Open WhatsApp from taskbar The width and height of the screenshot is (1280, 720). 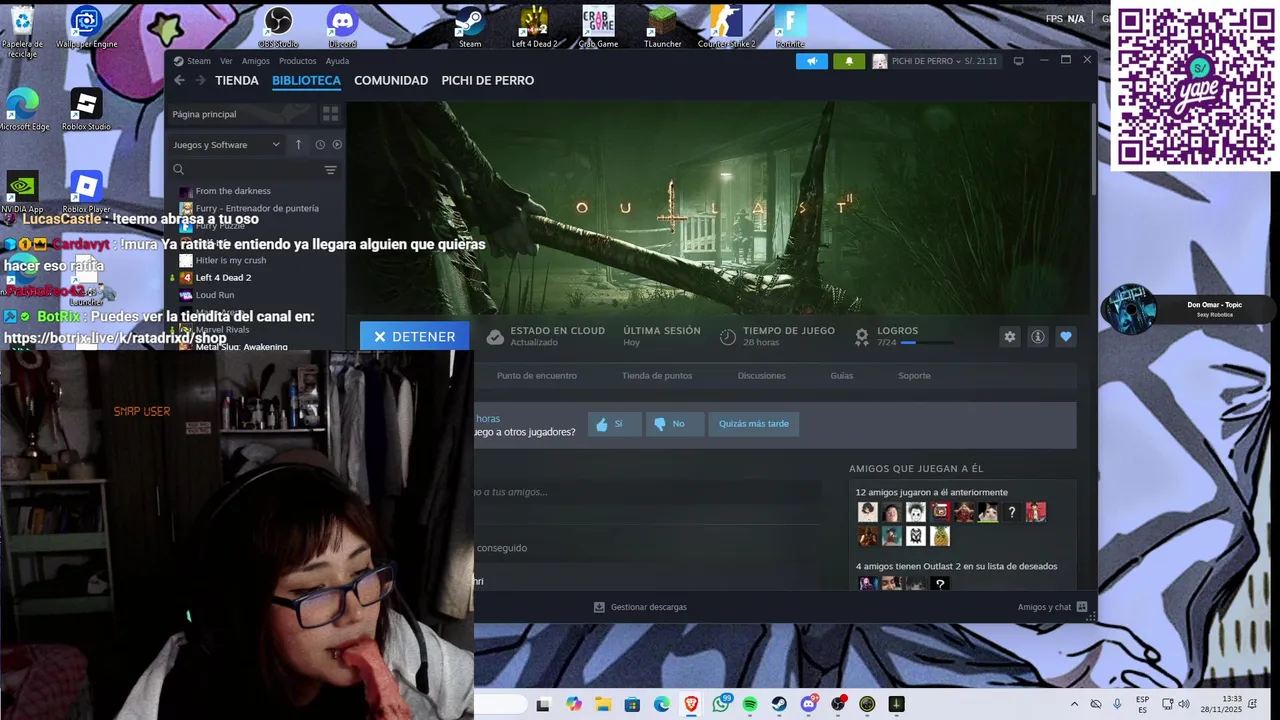pos(721,704)
